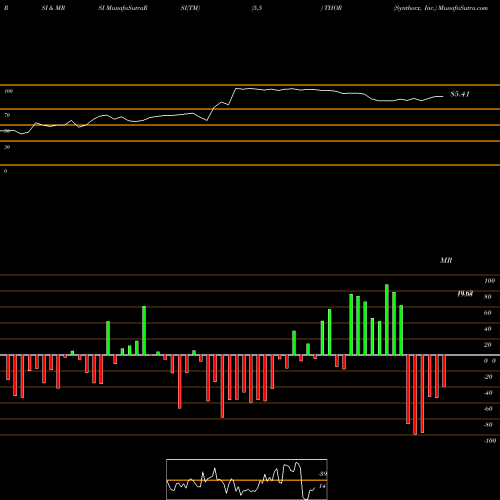Click the 60 label on MR axis
Screen dimensions: 500x500
tap(488, 313)
